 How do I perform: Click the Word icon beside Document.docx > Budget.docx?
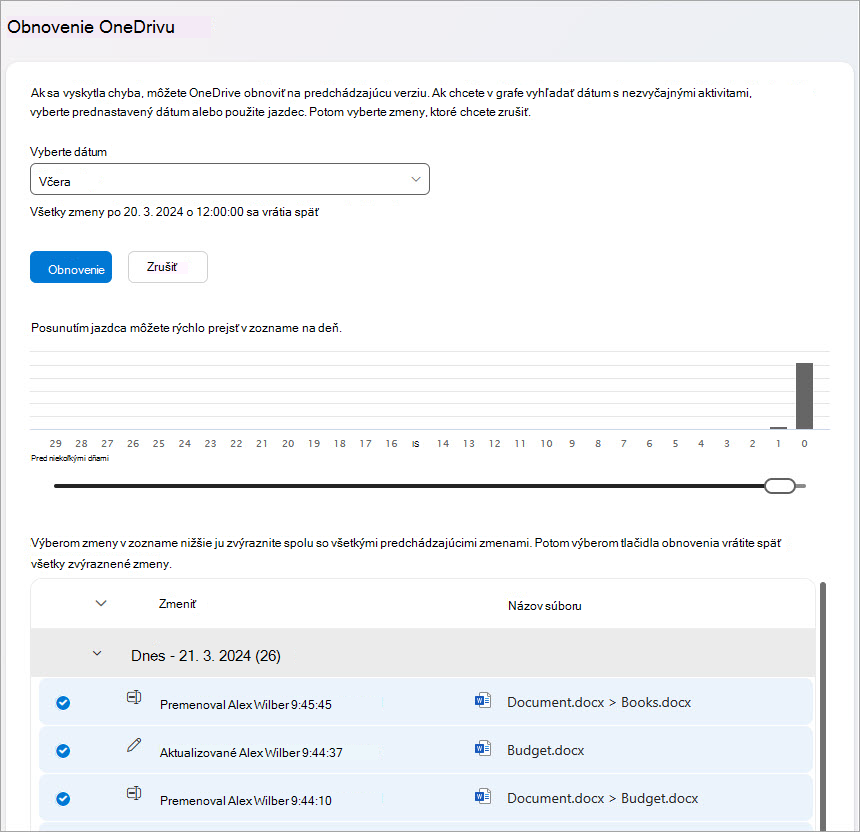(x=483, y=796)
